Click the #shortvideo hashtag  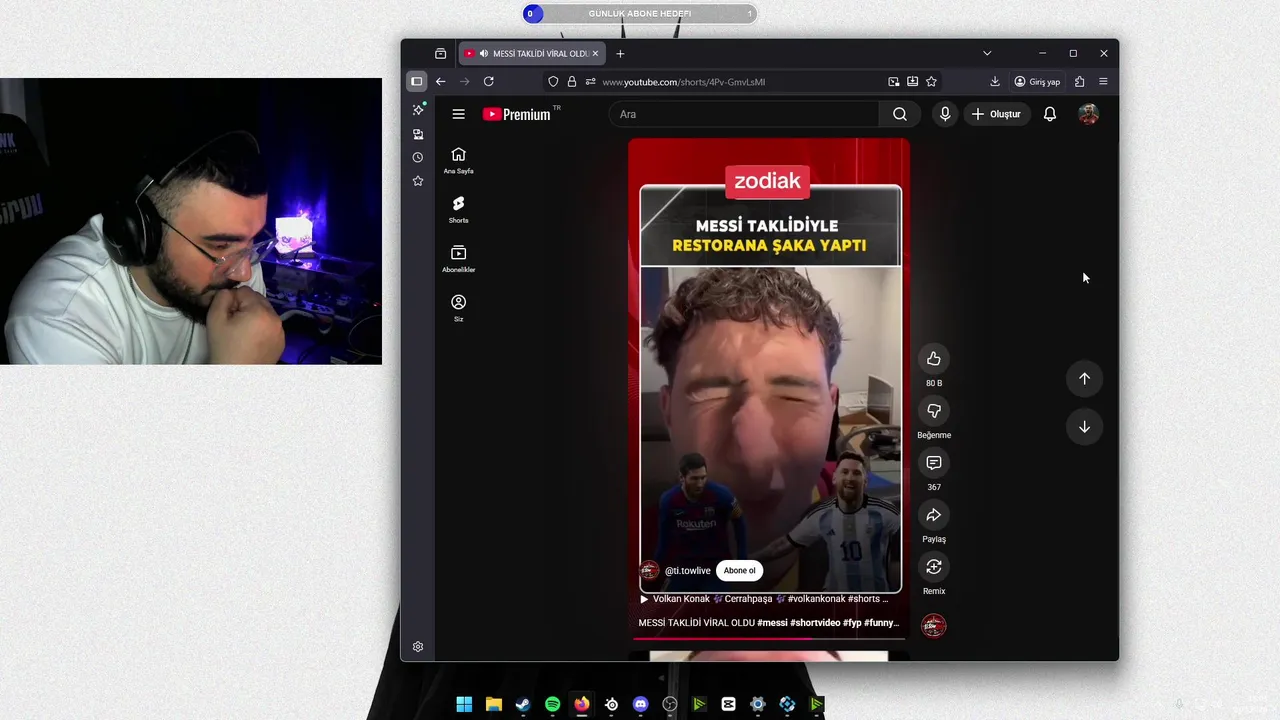(815, 622)
